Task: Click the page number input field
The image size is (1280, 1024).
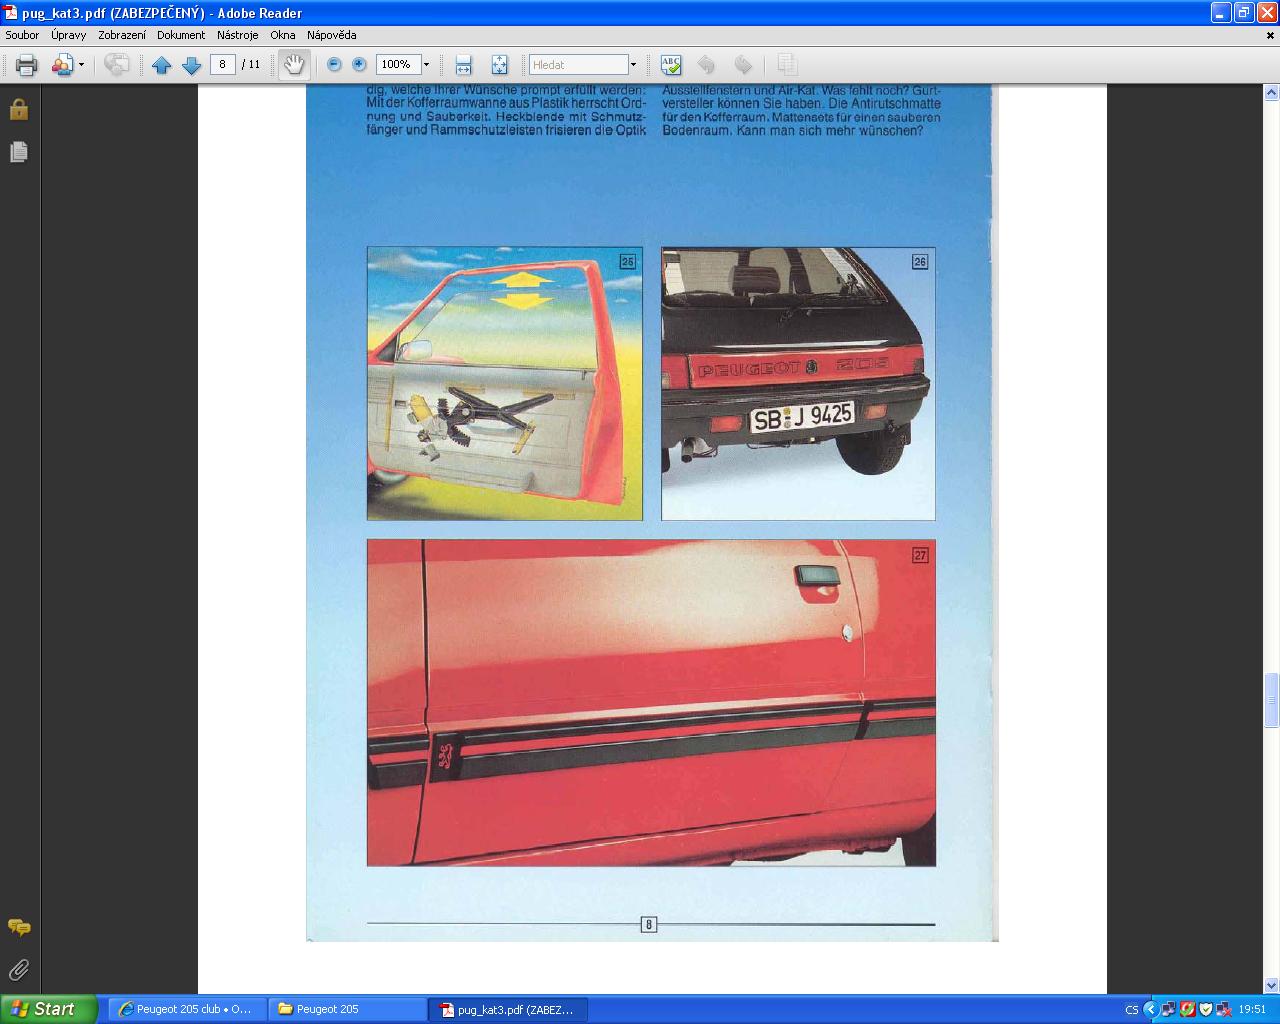Action: (222, 65)
